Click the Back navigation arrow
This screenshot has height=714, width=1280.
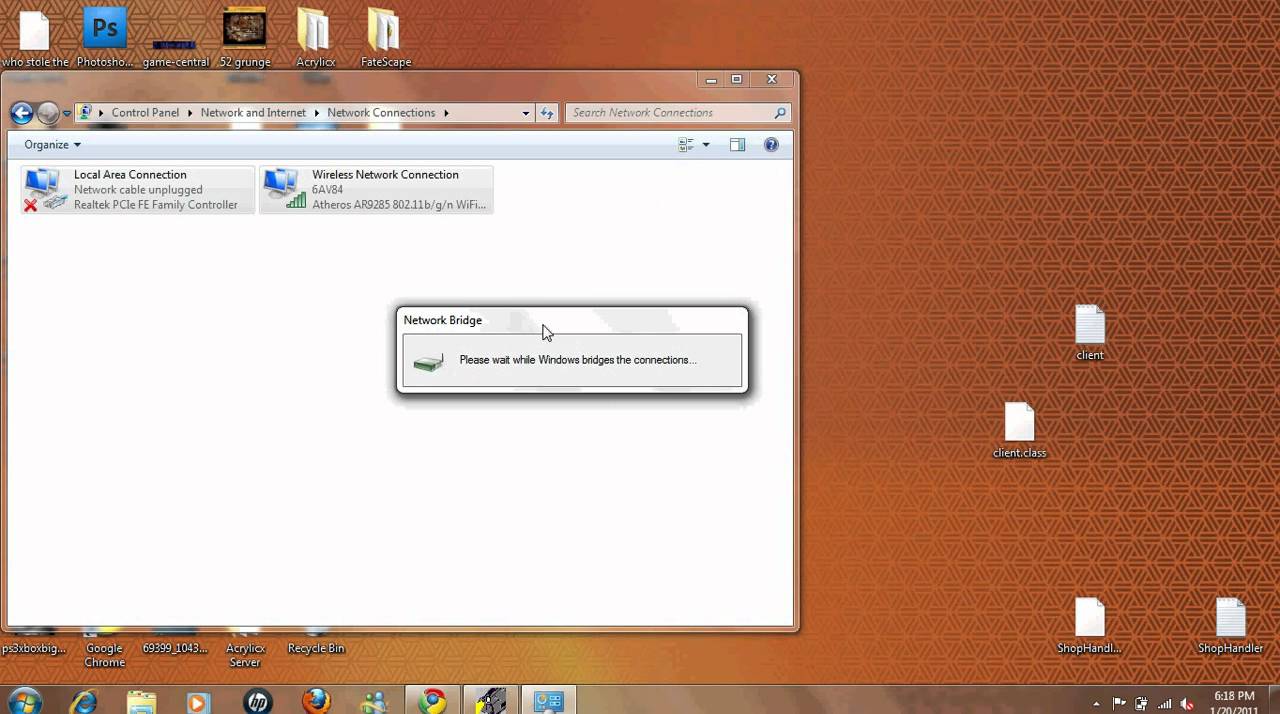tap(21, 113)
